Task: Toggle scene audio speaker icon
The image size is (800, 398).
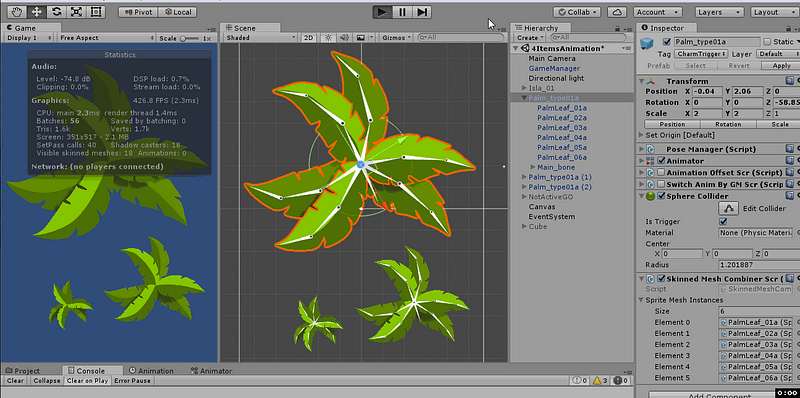Action: (344, 38)
